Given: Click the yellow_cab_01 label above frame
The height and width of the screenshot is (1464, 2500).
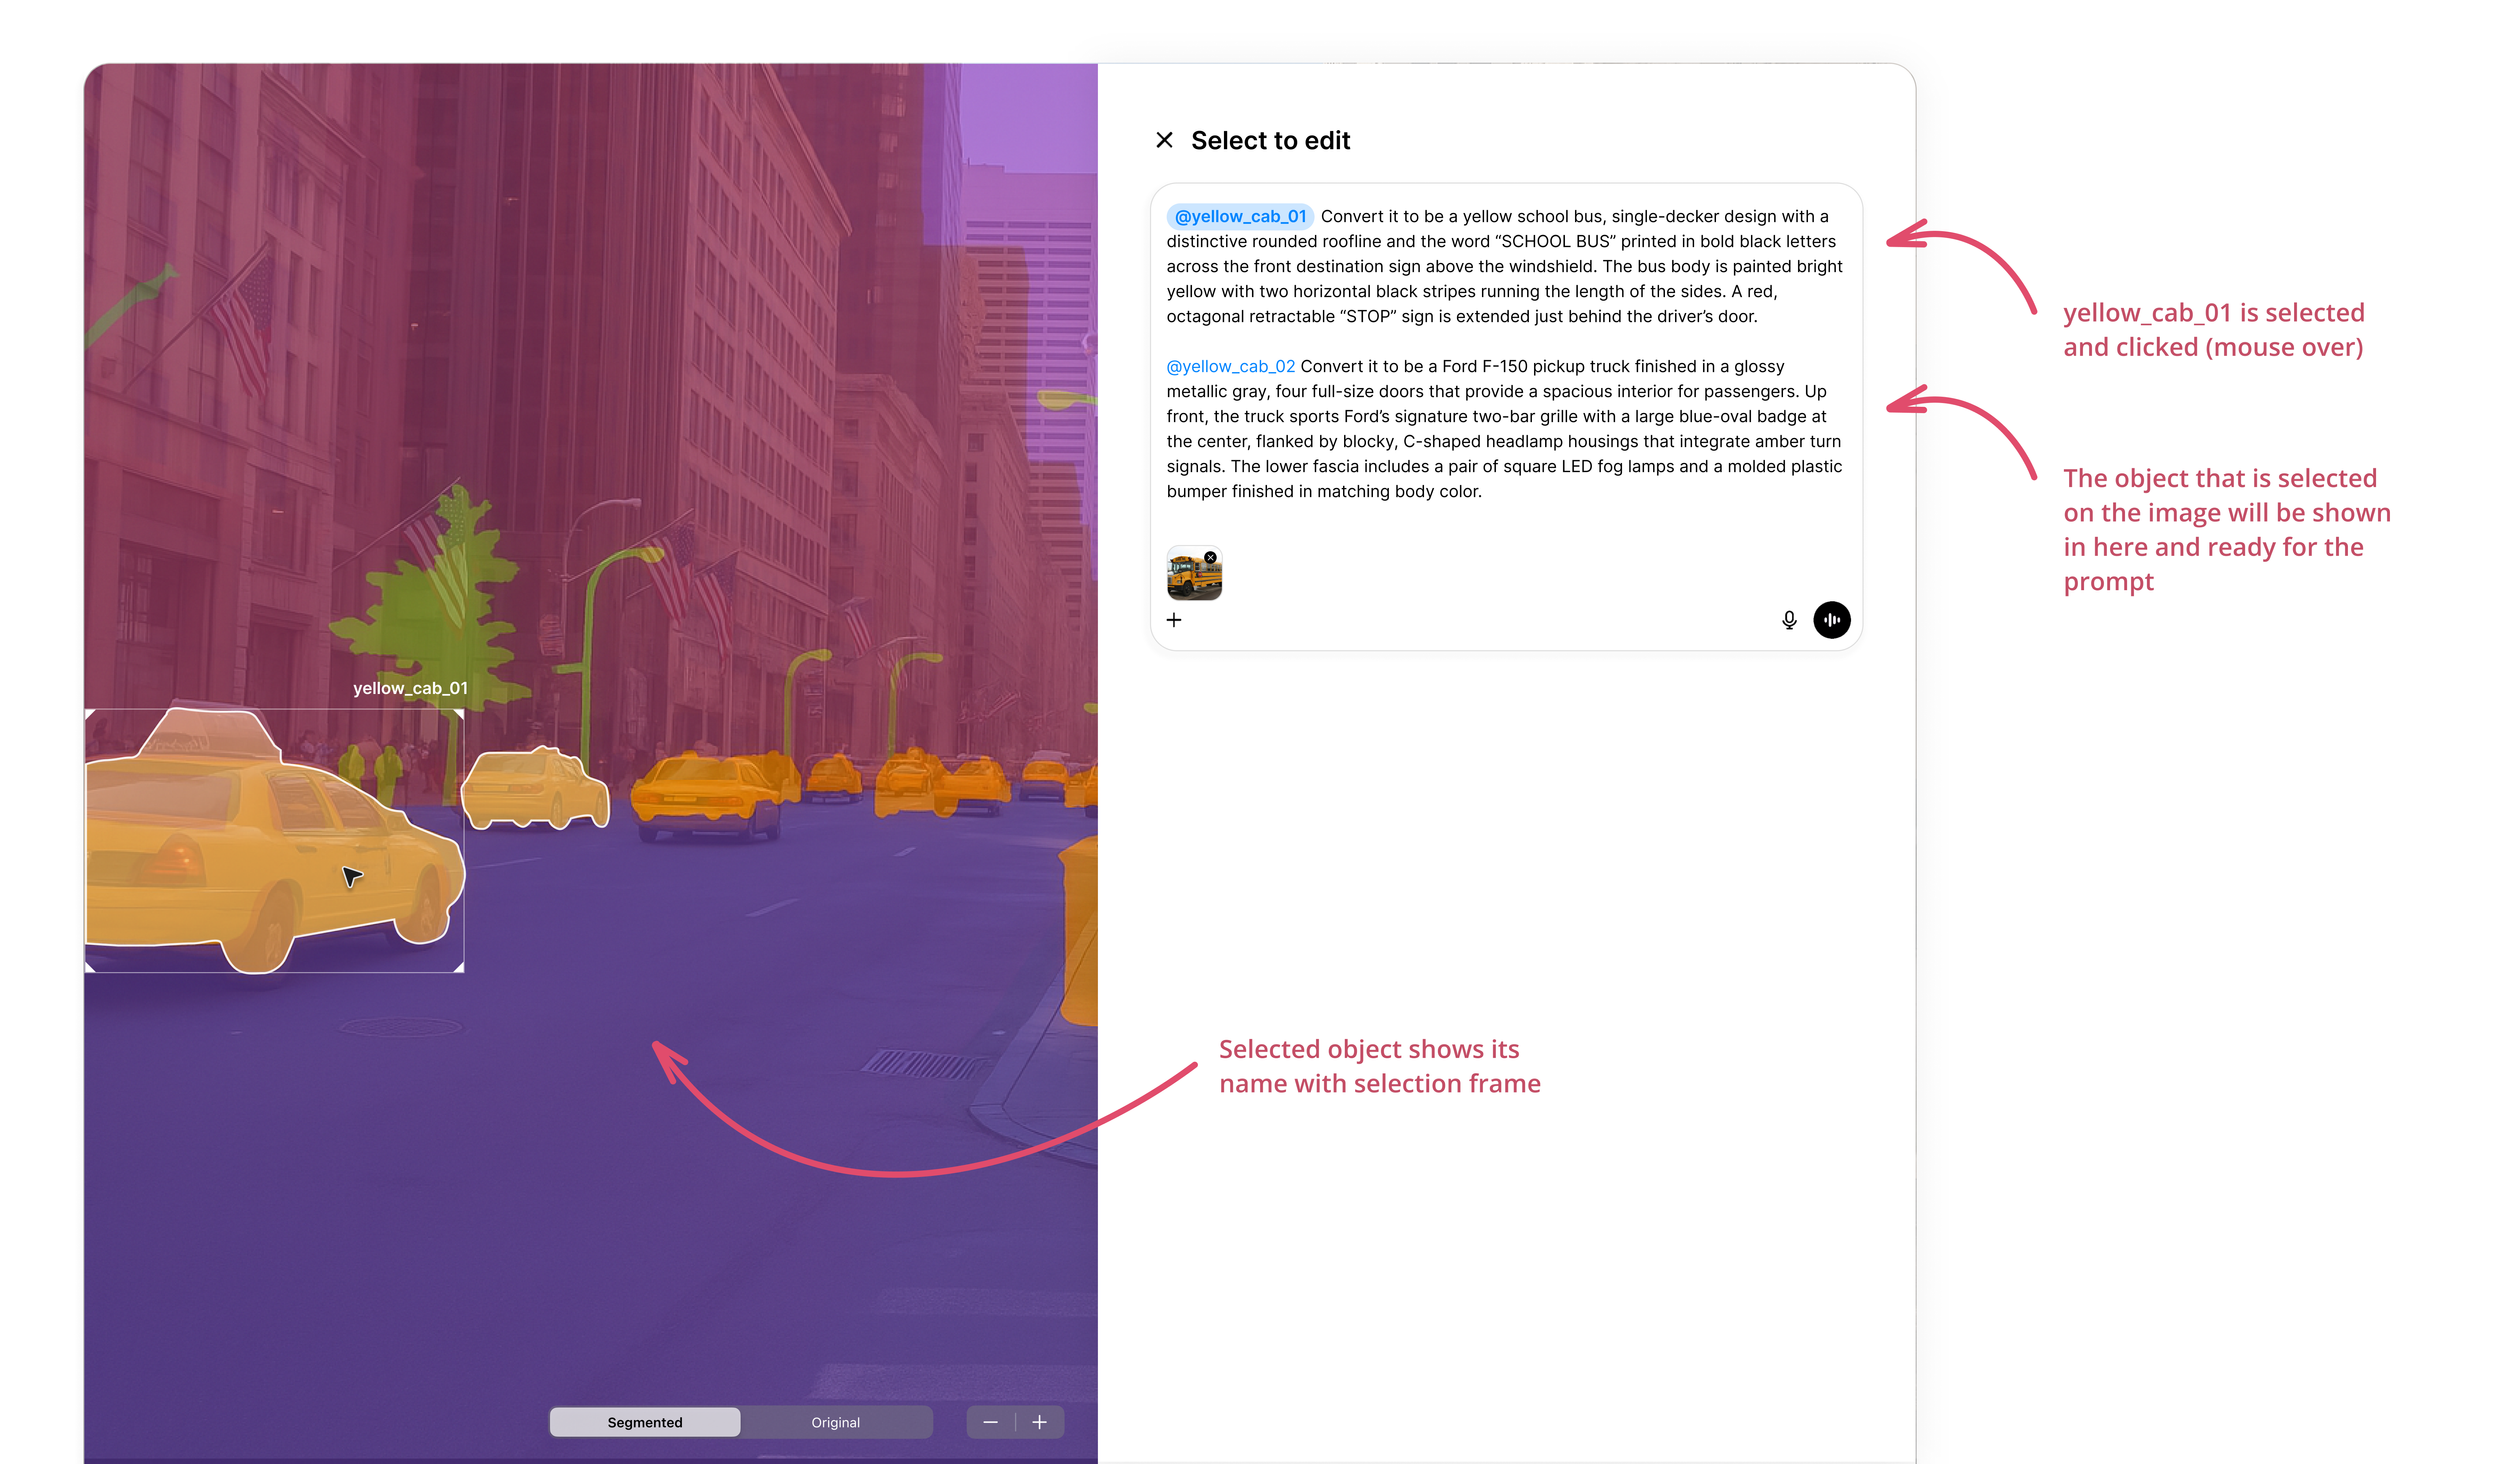Looking at the screenshot, I should pos(410,688).
